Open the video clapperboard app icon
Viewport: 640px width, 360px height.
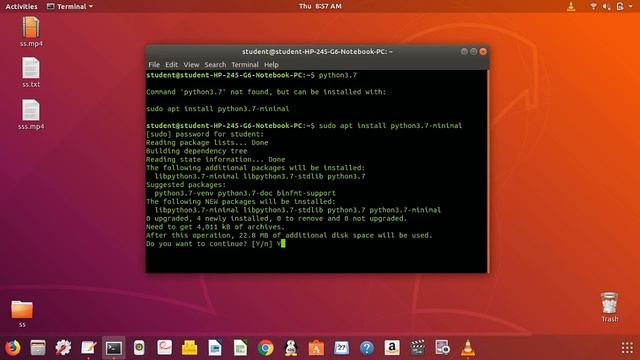pos(417,348)
